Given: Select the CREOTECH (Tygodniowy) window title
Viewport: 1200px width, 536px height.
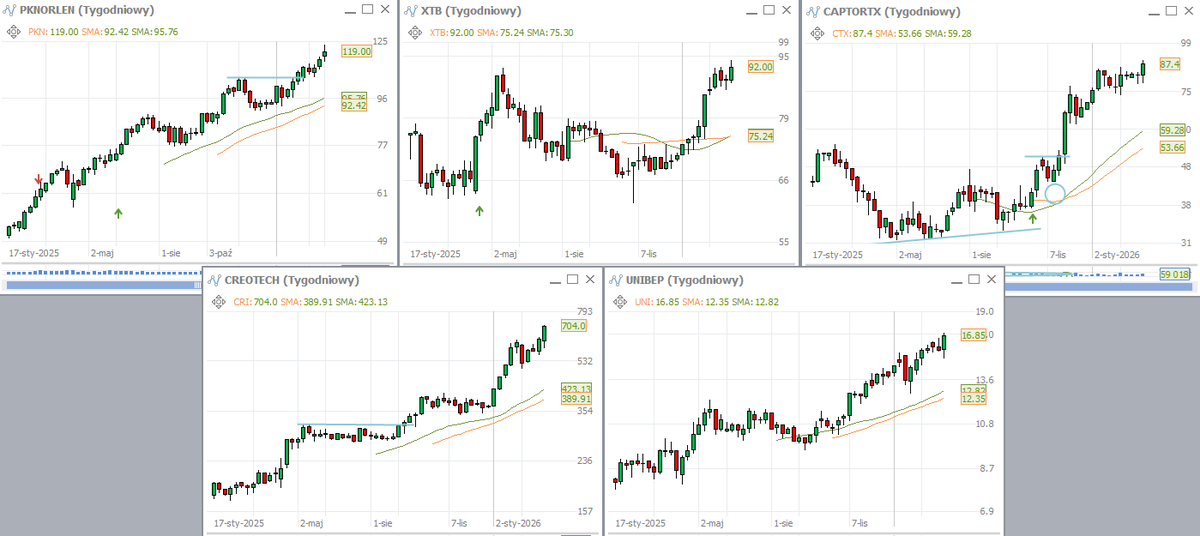Looking at the screenshot, I should tap(292, 280).
